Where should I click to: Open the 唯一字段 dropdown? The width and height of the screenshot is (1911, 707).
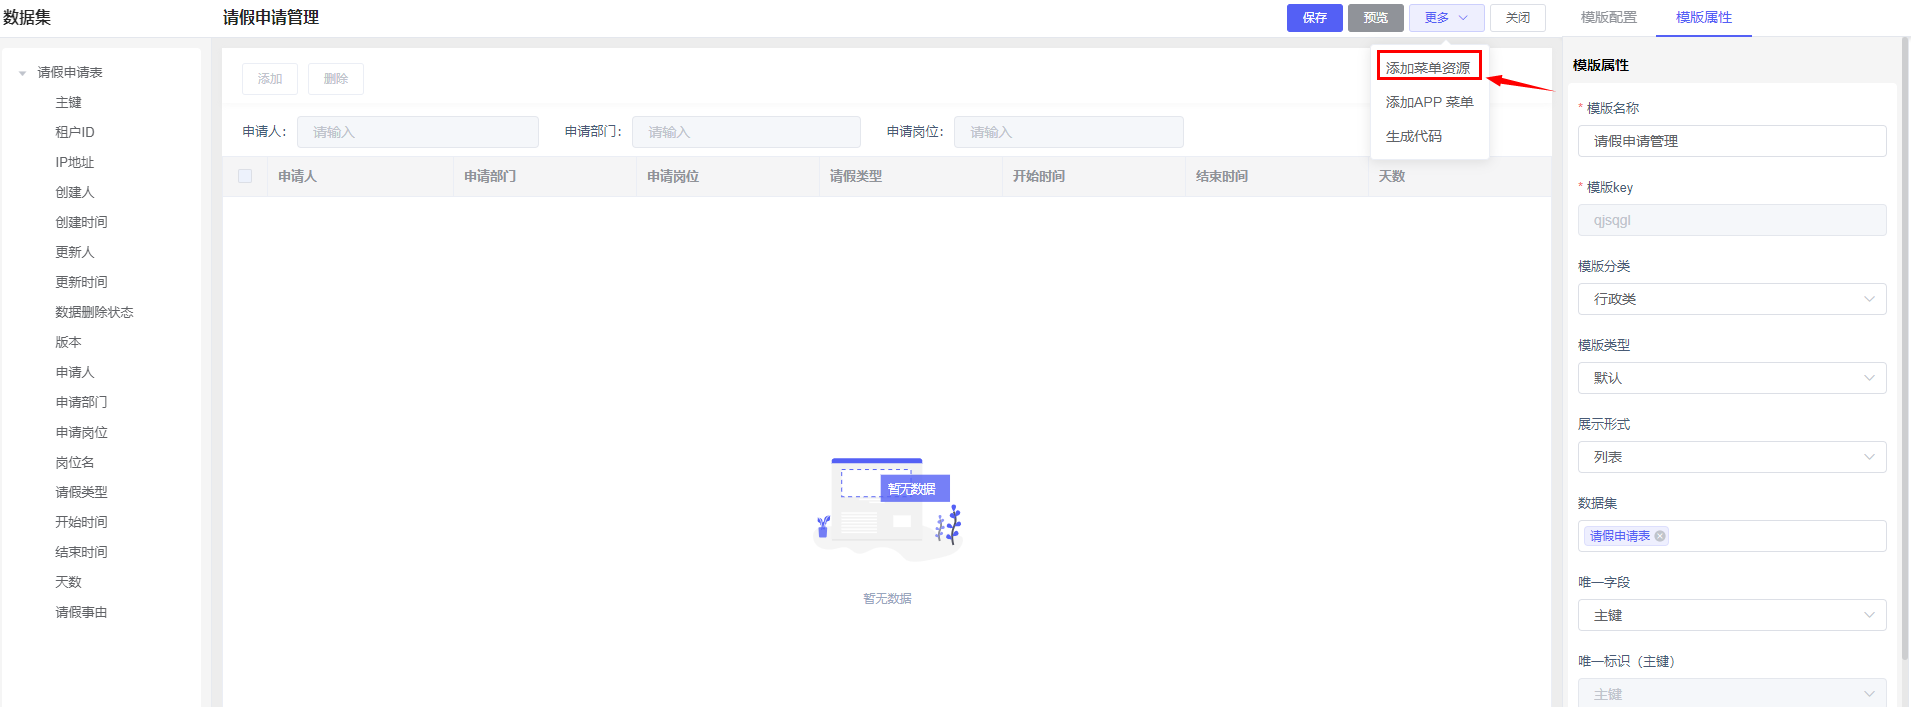coord(1731,615)
